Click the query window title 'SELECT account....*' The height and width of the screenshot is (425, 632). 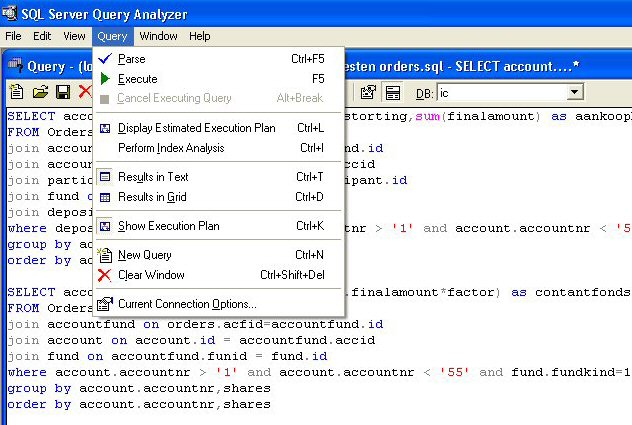(517, 66)
